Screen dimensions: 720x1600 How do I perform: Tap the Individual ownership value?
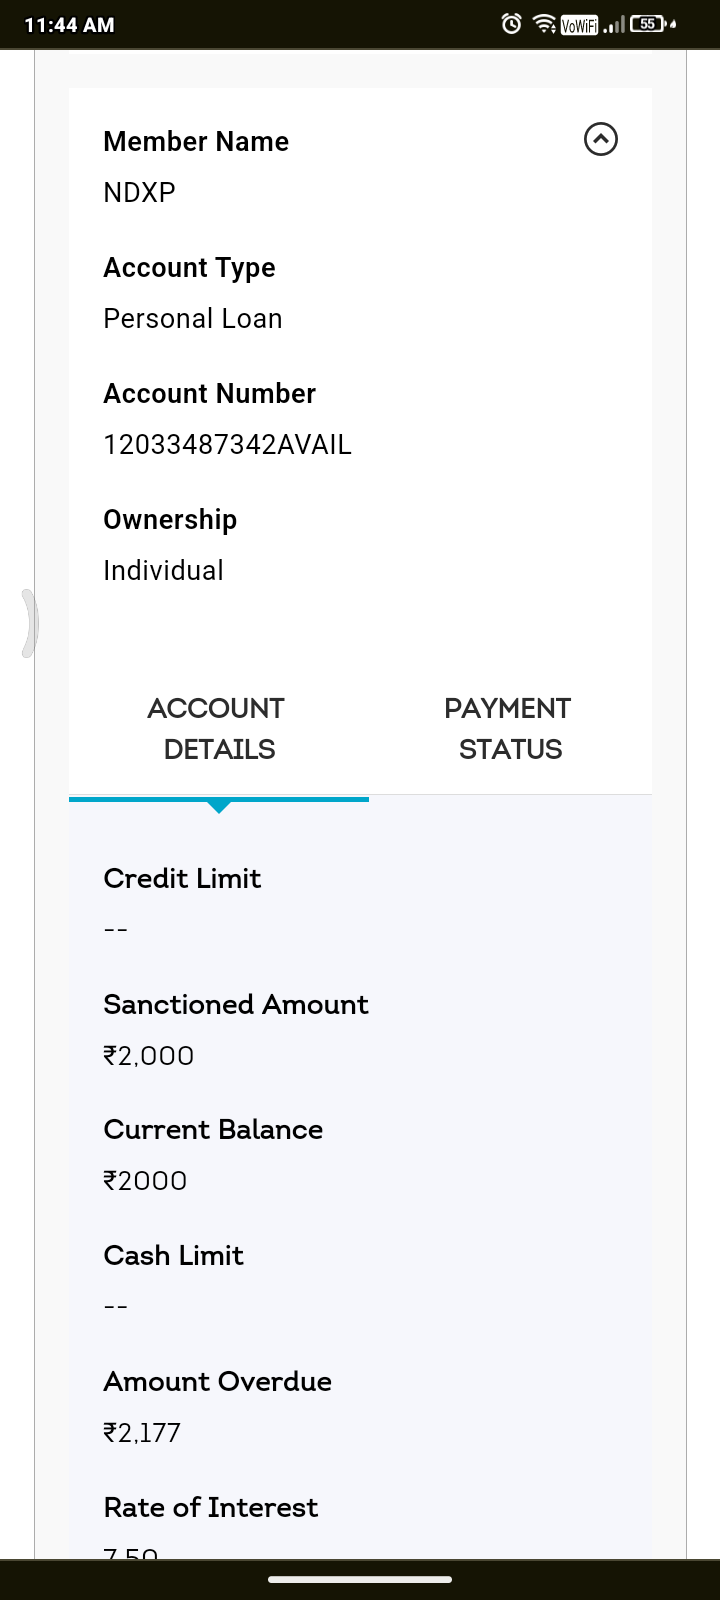coord(163,571)
